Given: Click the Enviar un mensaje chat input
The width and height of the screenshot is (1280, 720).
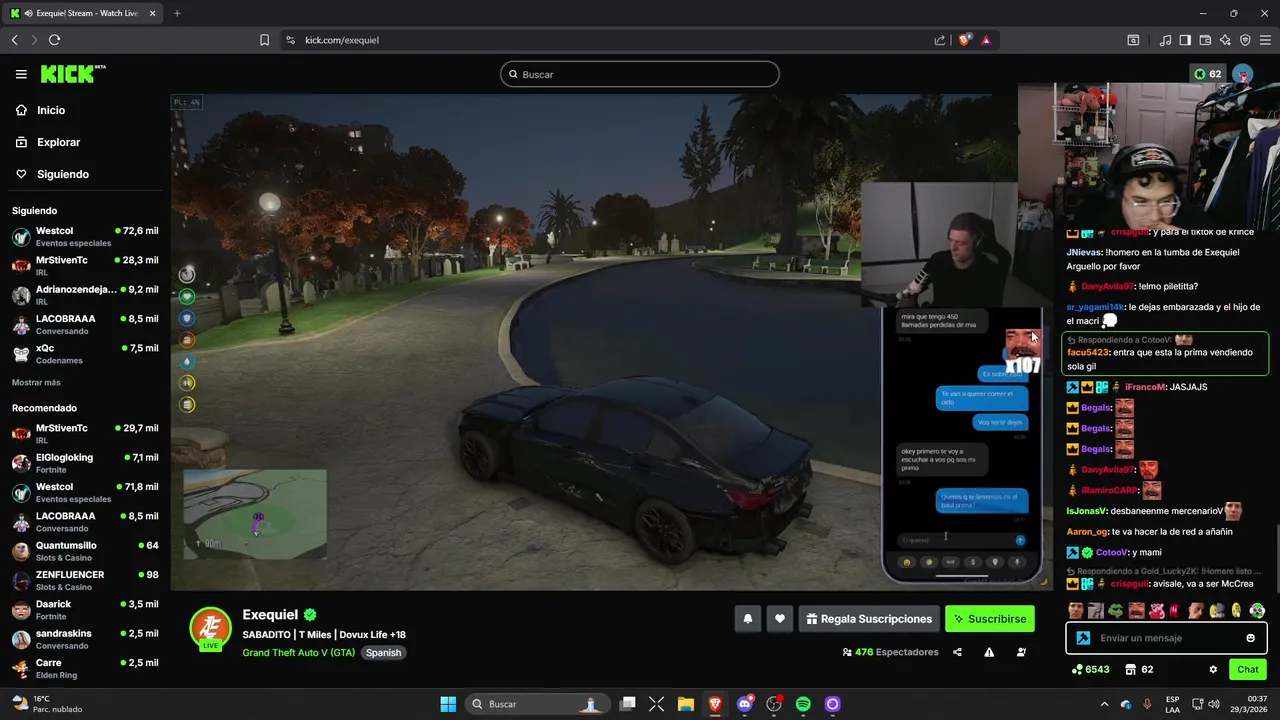Looking at the screenshot, I should [x=1166, y=638].
